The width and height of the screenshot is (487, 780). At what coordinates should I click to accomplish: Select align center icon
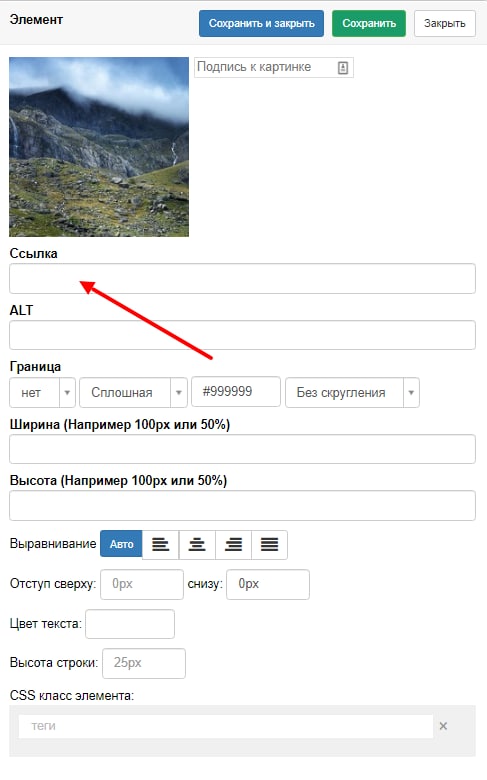(x=197, y=545)
